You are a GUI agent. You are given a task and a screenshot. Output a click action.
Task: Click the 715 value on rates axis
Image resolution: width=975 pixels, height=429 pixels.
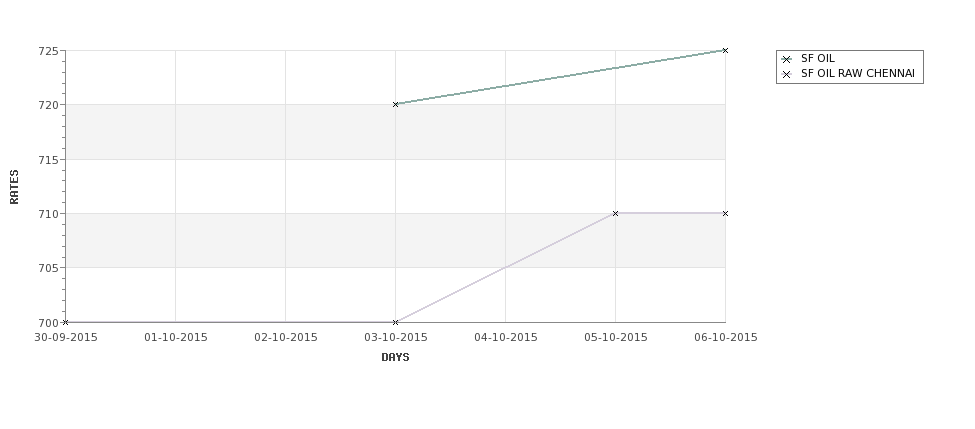pos(49,160)
